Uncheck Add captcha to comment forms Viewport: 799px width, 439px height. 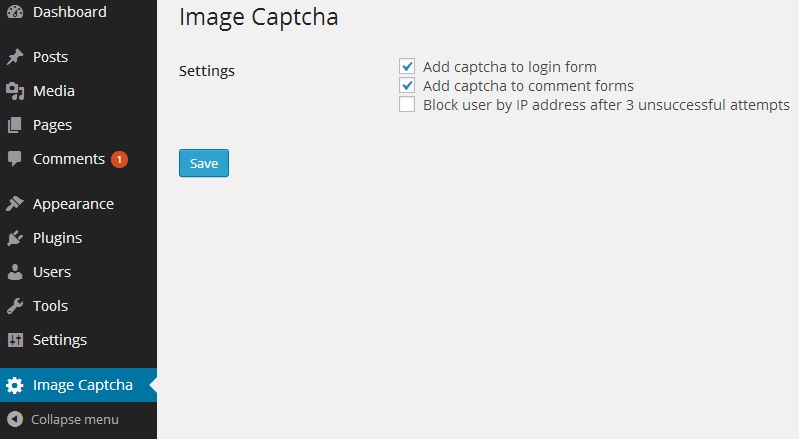[x=407, y=85]
